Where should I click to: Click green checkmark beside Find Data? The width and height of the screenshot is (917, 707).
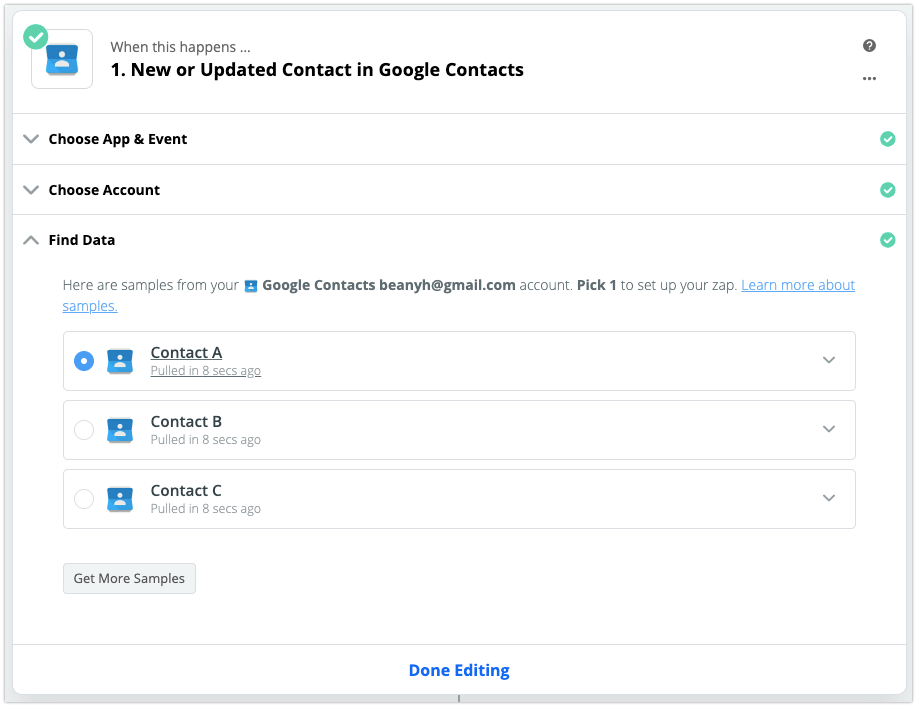click(x=887, y=240)
